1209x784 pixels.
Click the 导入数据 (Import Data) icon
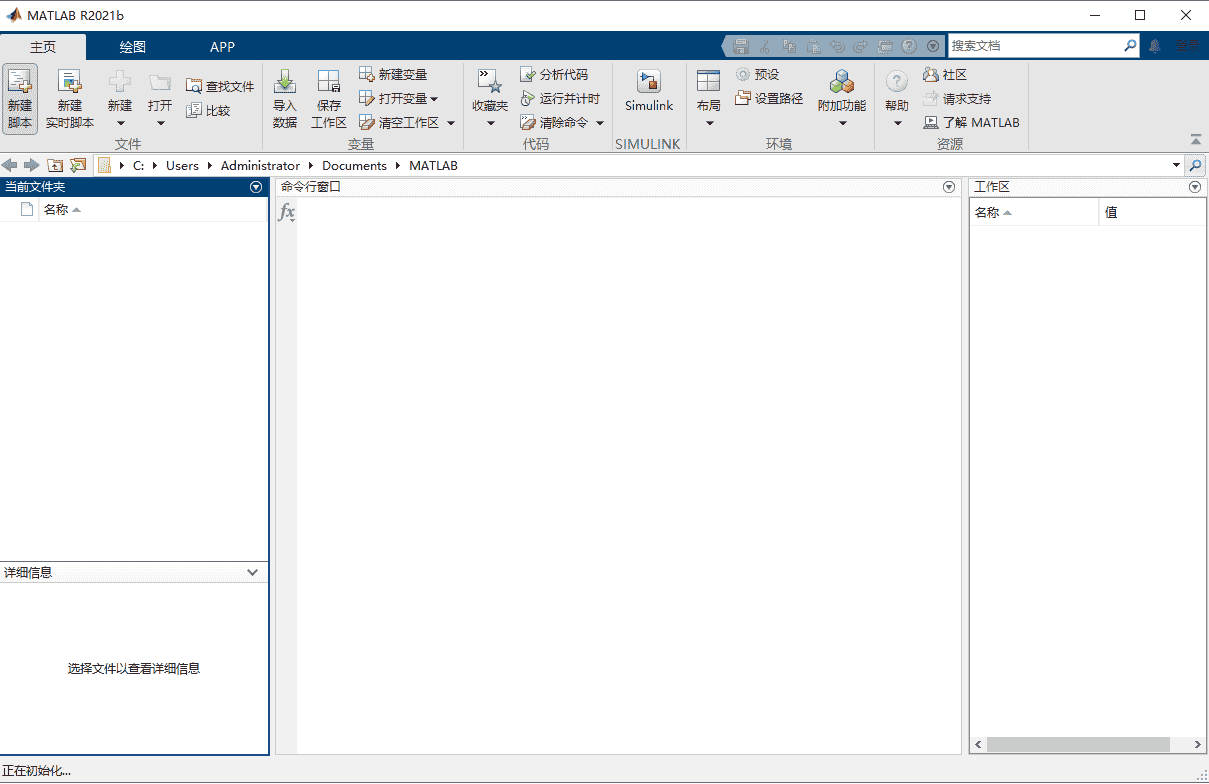pos(285,97)
